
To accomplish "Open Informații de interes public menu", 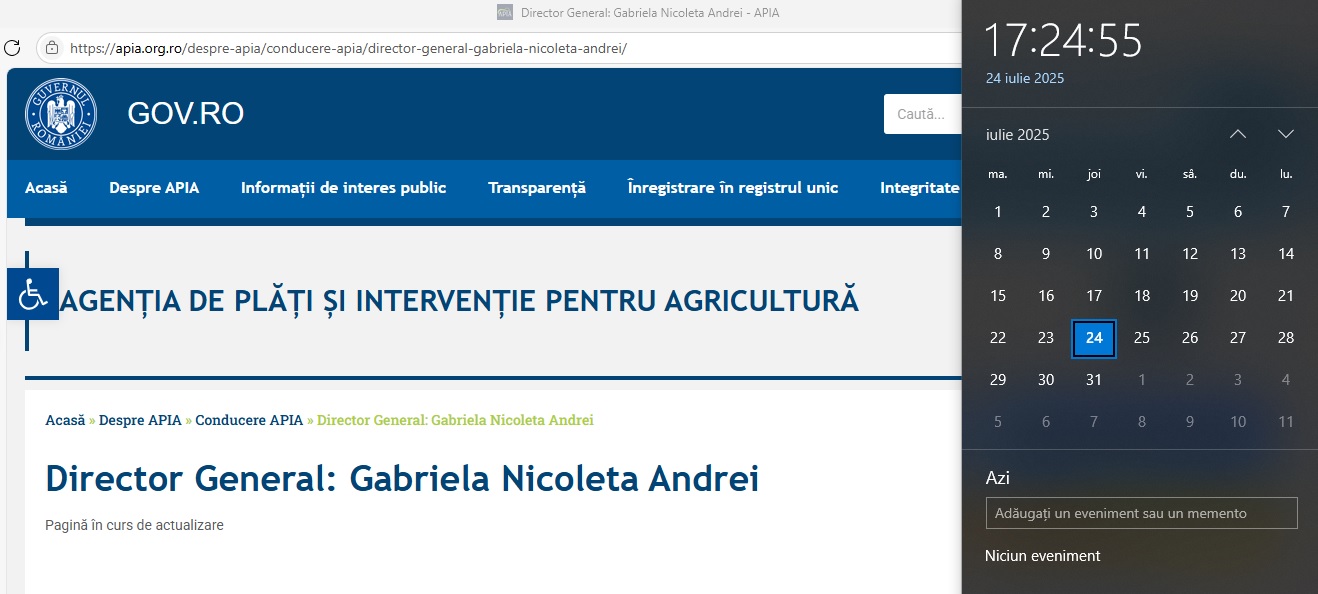I will coord(344,188).
